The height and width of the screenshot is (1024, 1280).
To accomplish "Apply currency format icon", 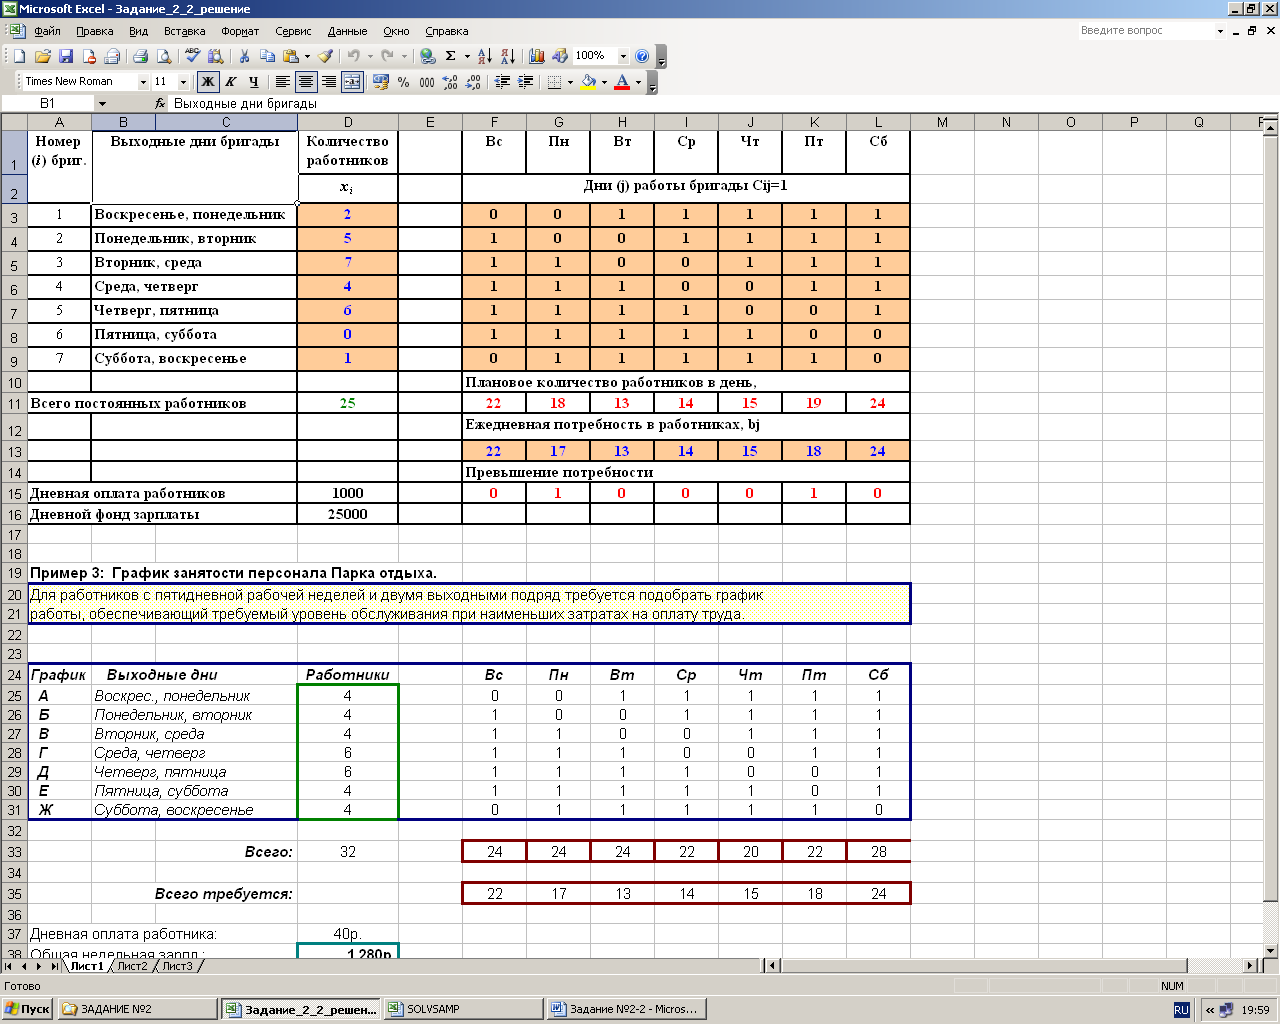I will [x=381, y=82].
